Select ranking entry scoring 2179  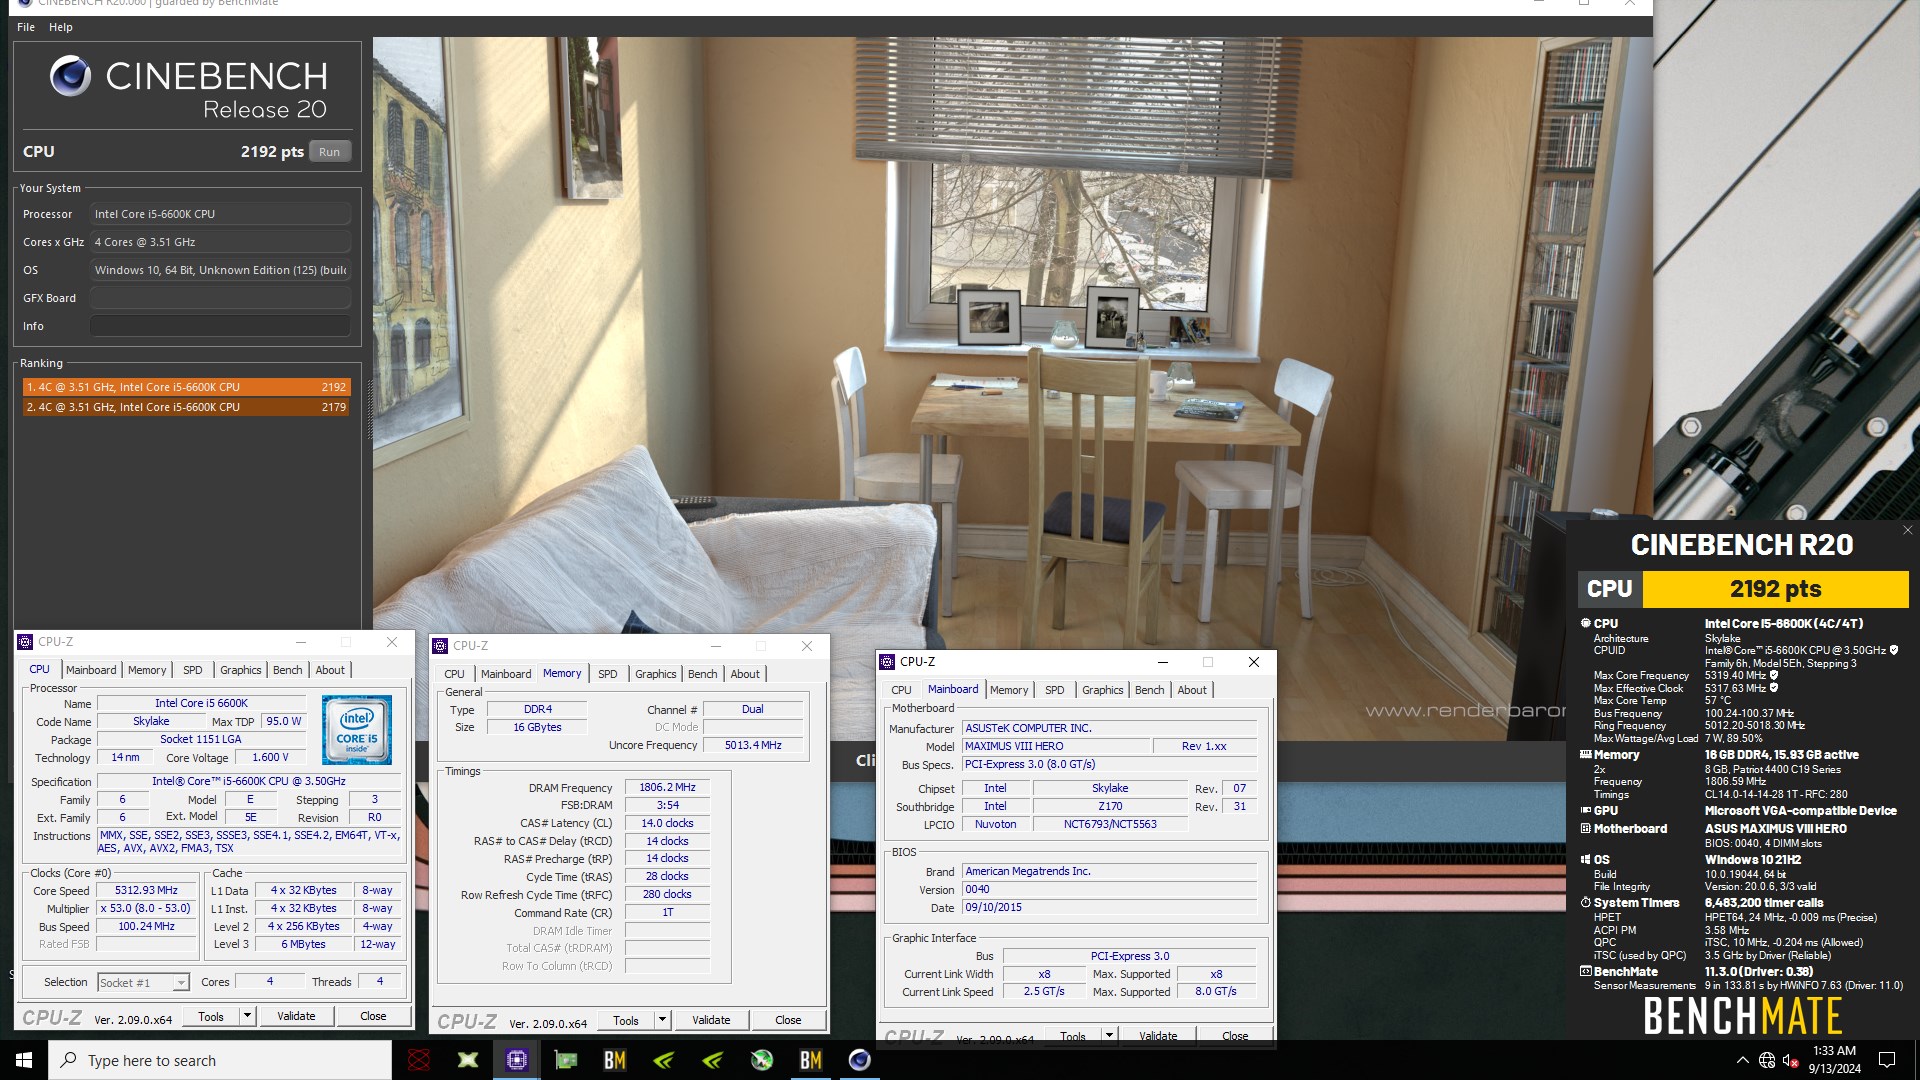[x=186, y=407]
